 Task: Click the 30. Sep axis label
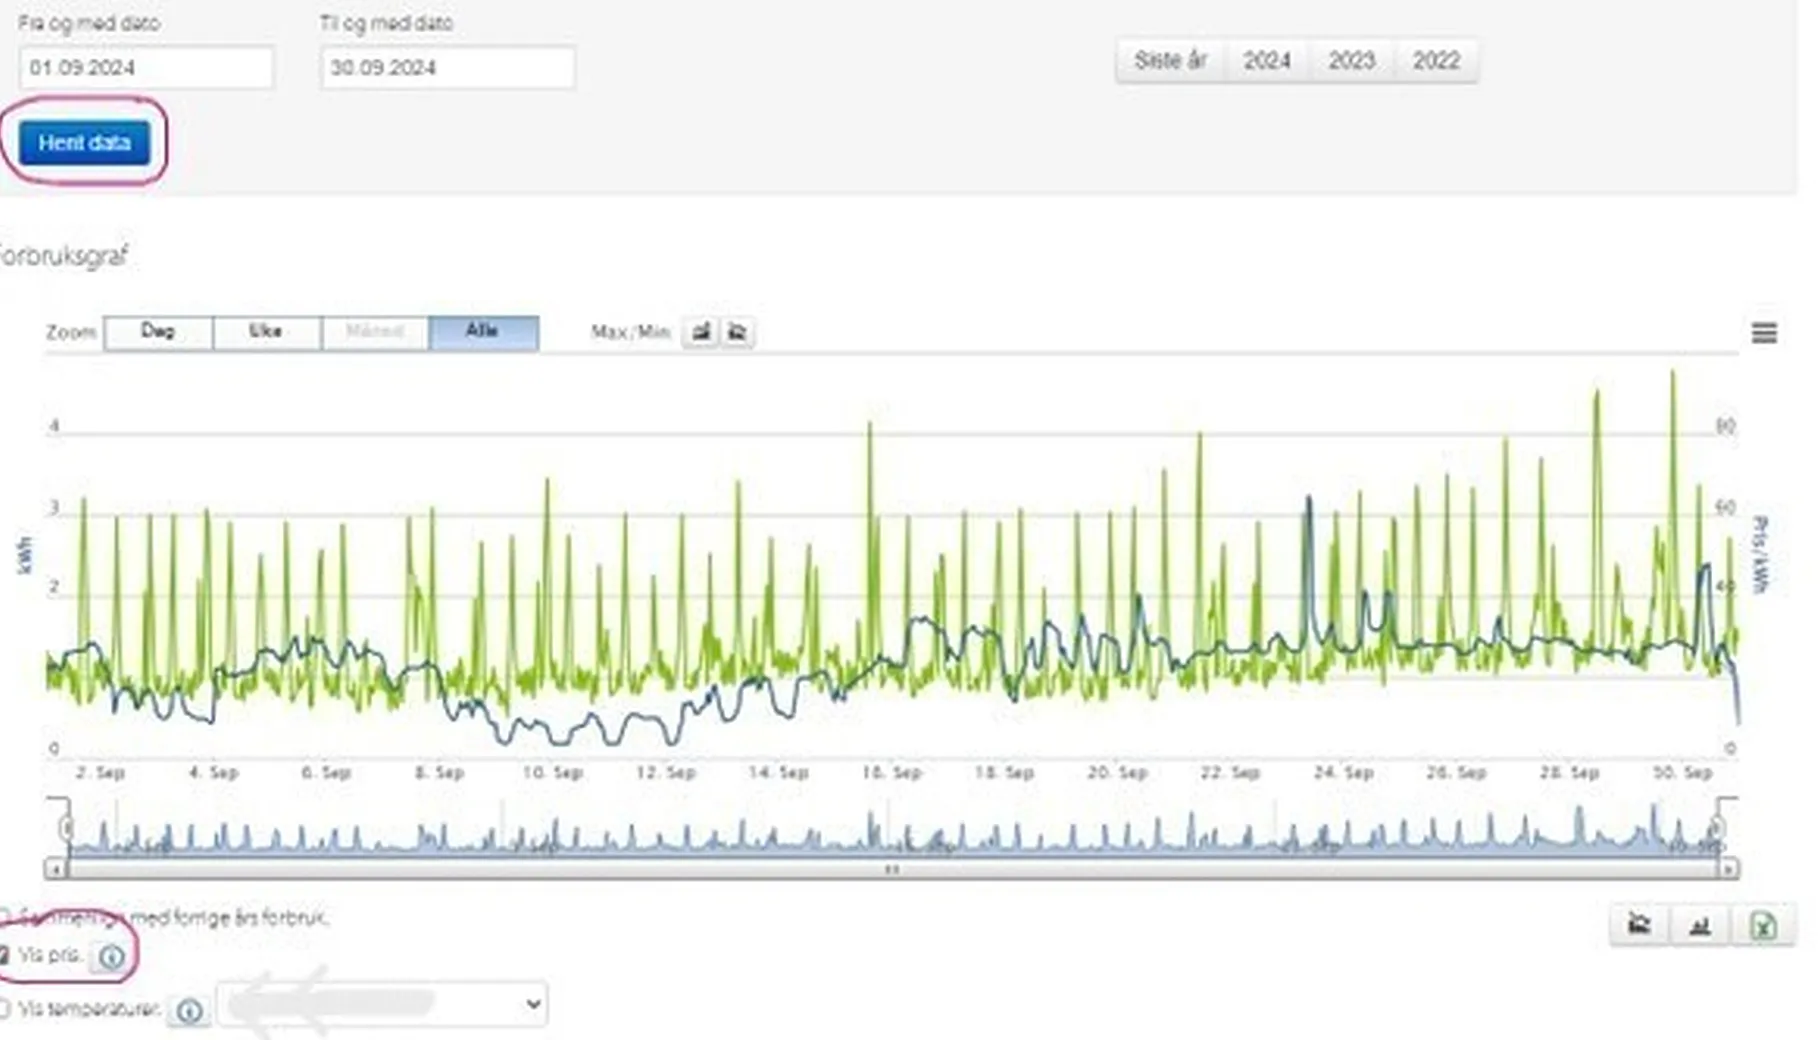(x=1682, y=773)
